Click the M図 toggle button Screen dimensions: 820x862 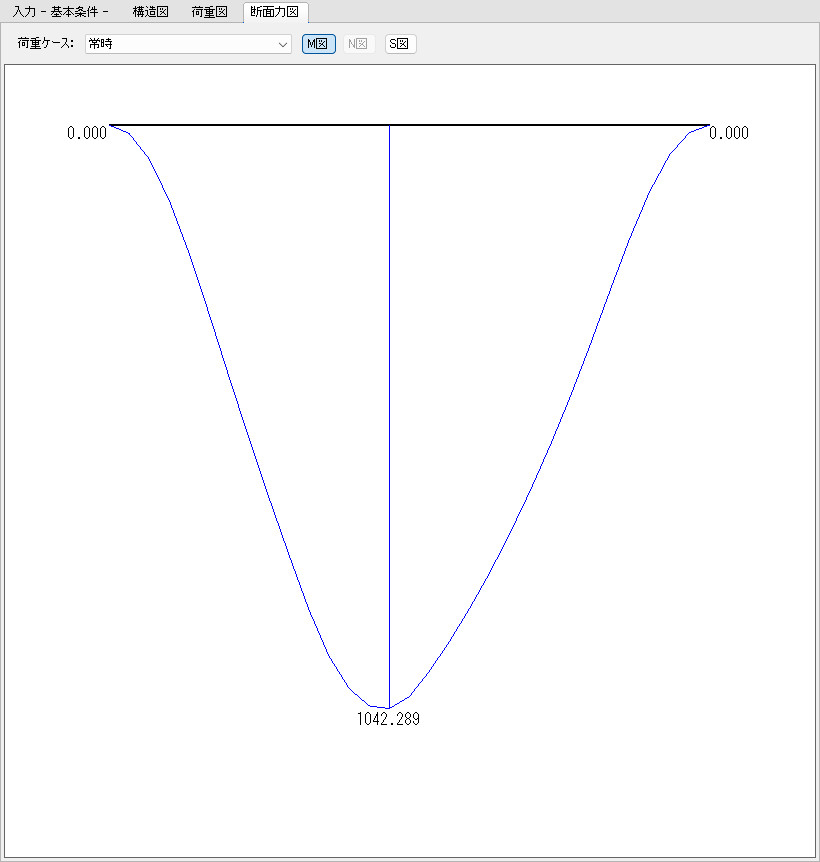pos(318,44)
